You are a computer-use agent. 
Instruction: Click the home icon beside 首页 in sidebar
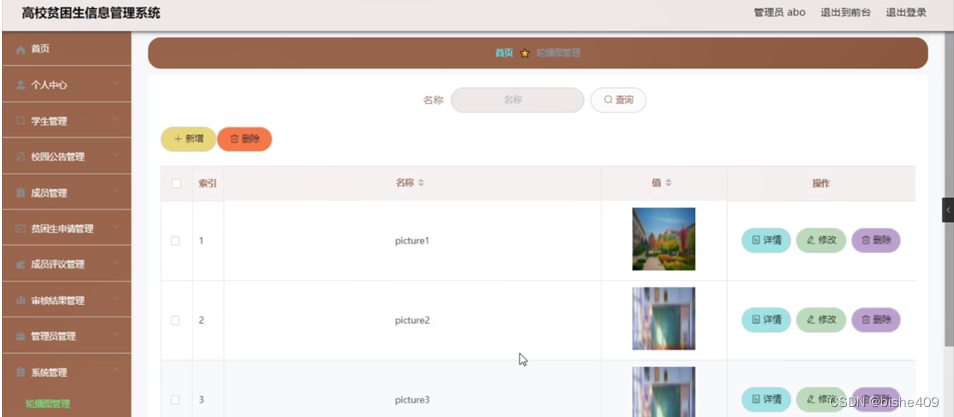pos(21,49)
